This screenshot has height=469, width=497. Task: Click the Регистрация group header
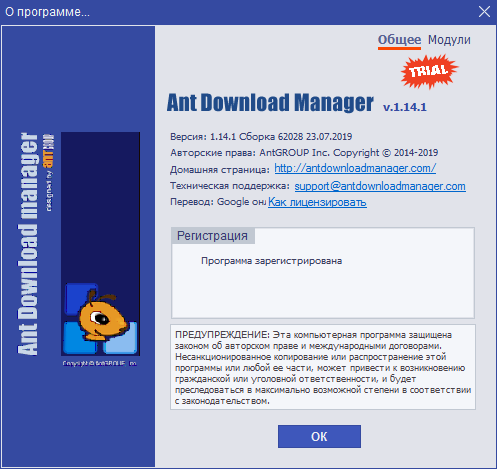pos(212,236)
